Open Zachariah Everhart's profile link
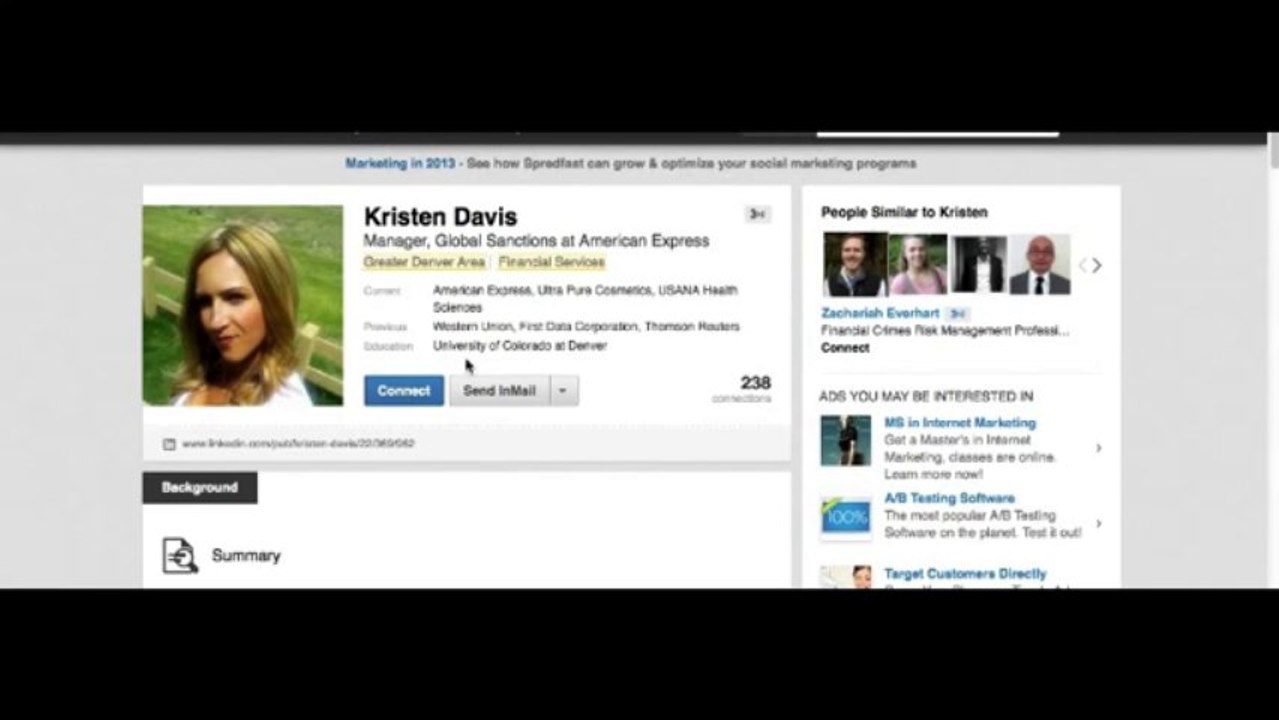 (x=881, y=313)
